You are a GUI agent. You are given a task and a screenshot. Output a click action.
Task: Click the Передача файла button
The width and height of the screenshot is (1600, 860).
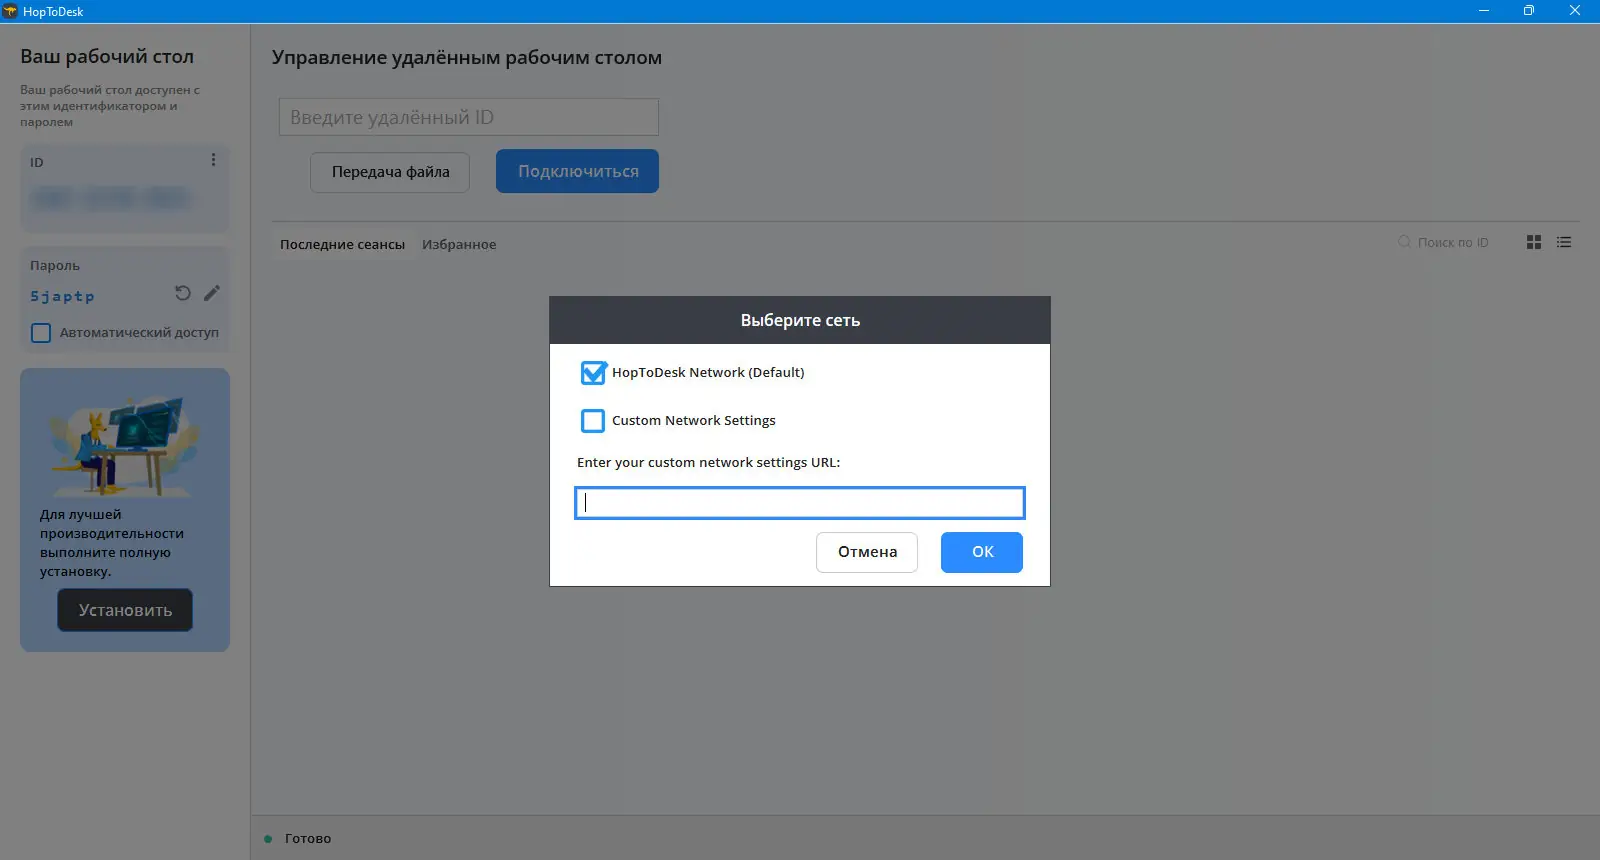click(x=390, y=172)
